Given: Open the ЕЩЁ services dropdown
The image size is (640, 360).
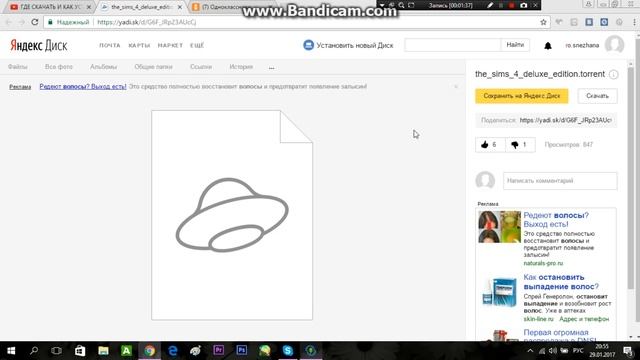Looking at the screenshot, I should [197, 45].
